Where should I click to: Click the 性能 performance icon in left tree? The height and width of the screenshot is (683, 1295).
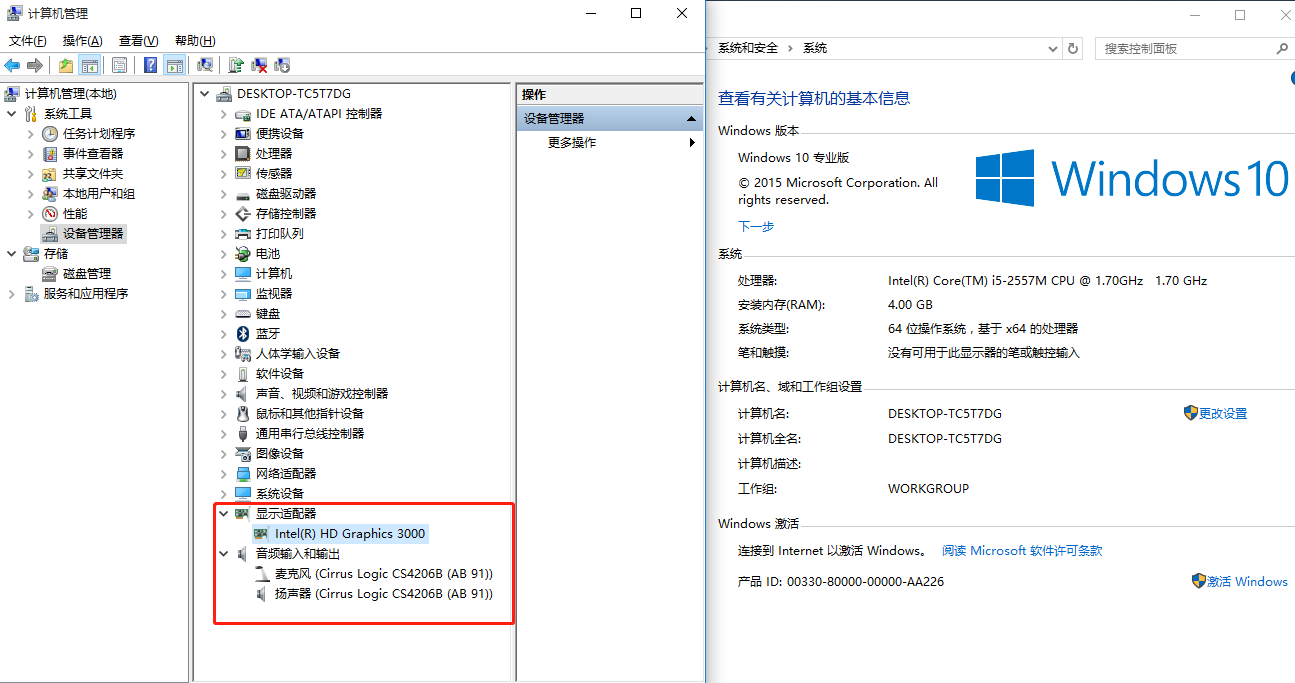(50, 213)
